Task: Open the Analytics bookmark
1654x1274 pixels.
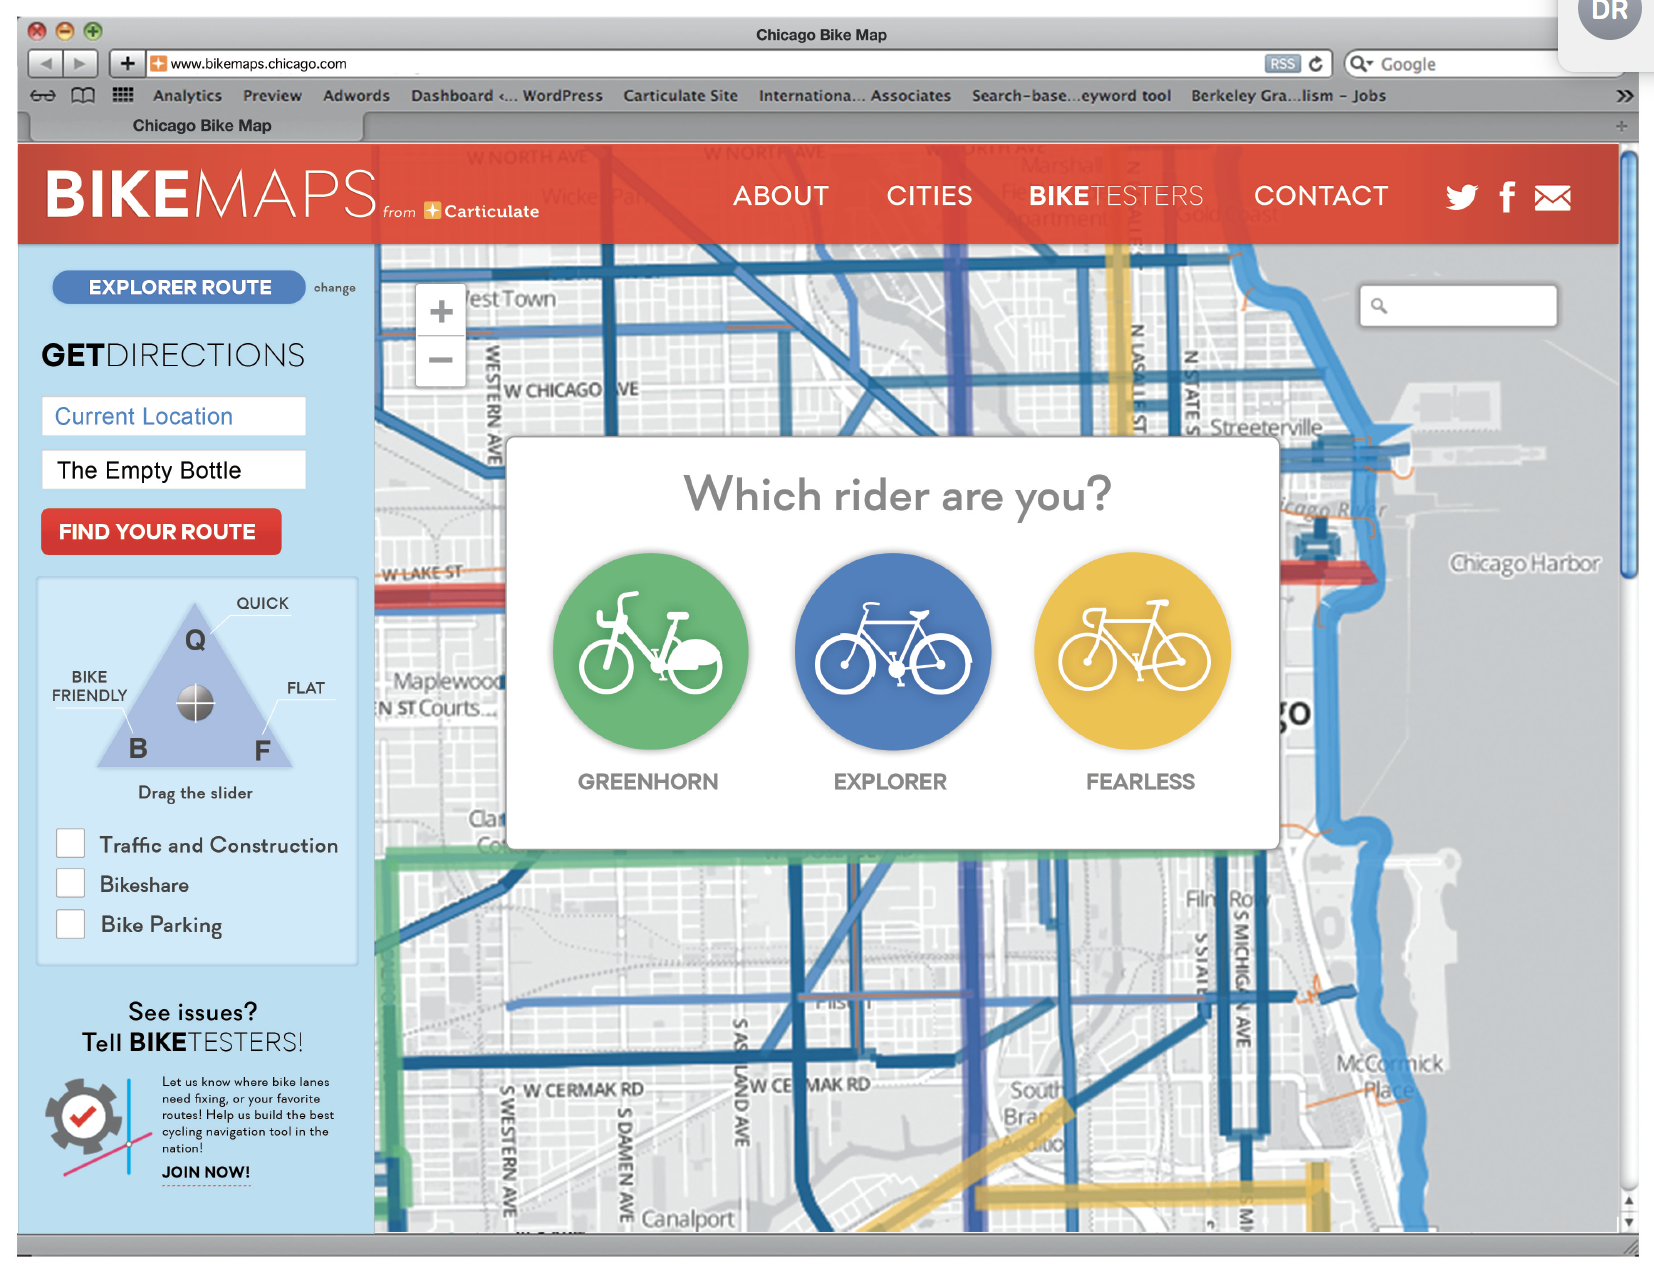Action: pyautogui.click(x=187, y=96)
